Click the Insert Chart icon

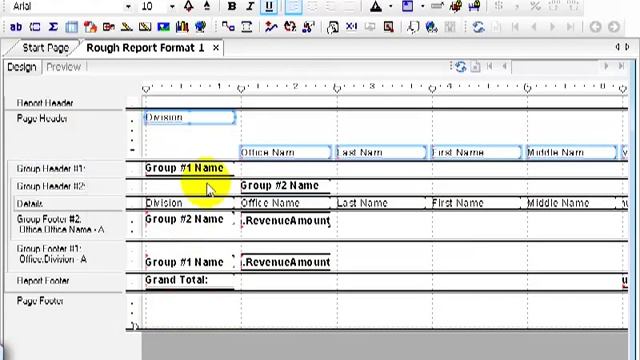coord(182,27)
